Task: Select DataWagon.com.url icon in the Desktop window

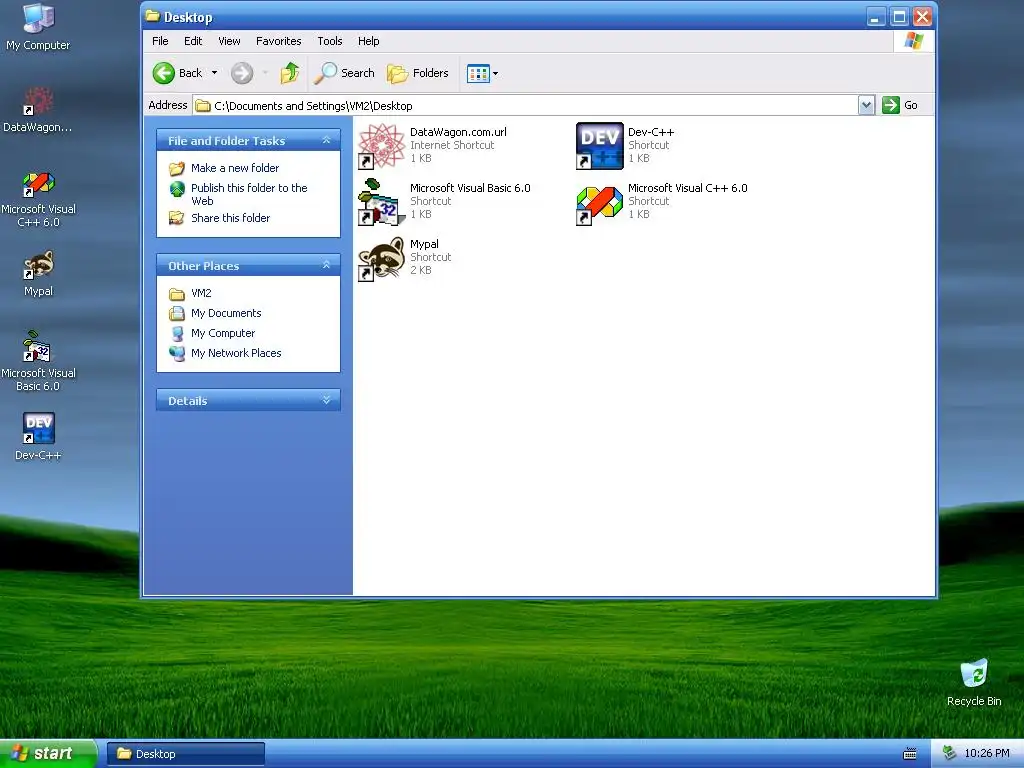Action: [381, 146]
